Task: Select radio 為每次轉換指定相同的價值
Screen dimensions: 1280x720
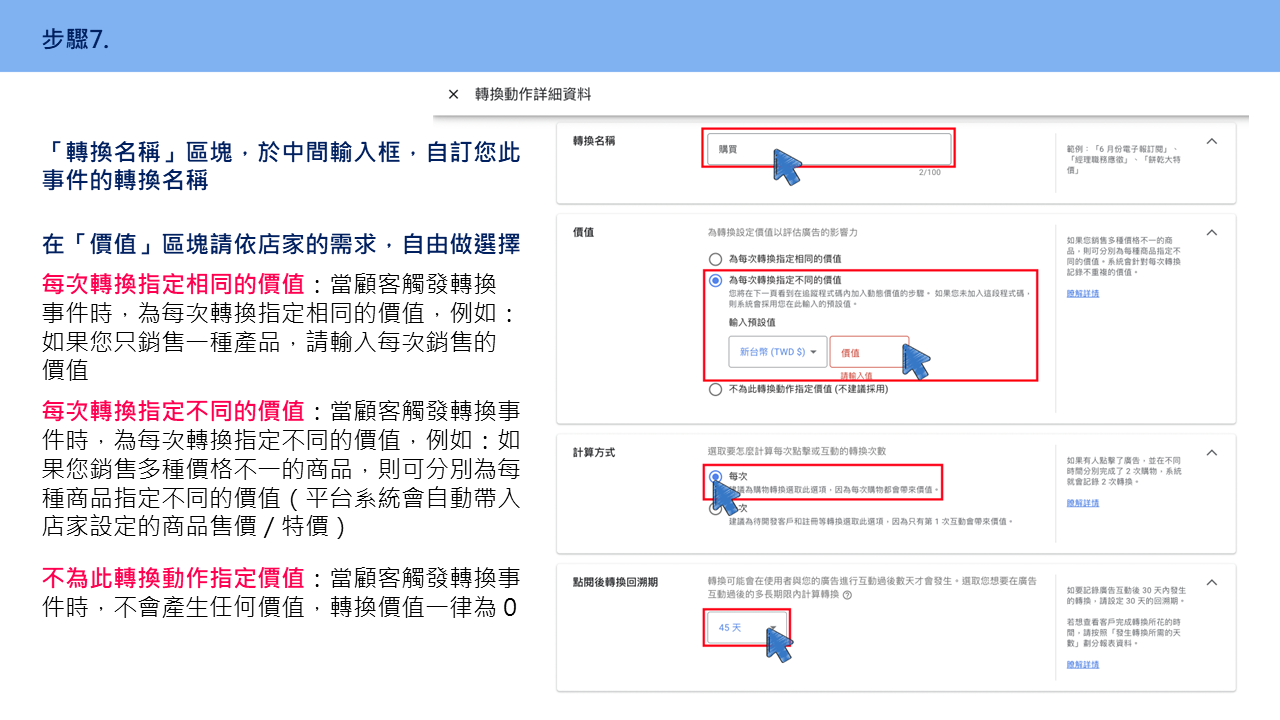Action: coord(715,259)
